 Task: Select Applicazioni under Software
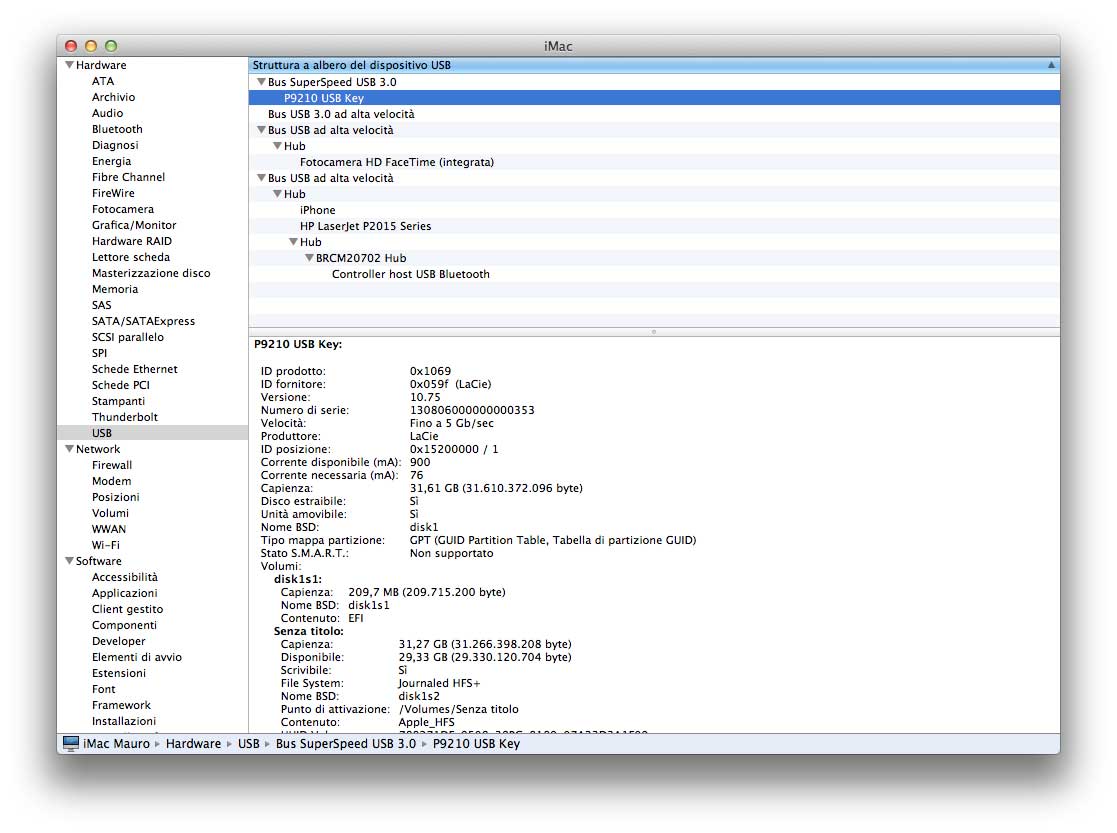tap(124, 593)
